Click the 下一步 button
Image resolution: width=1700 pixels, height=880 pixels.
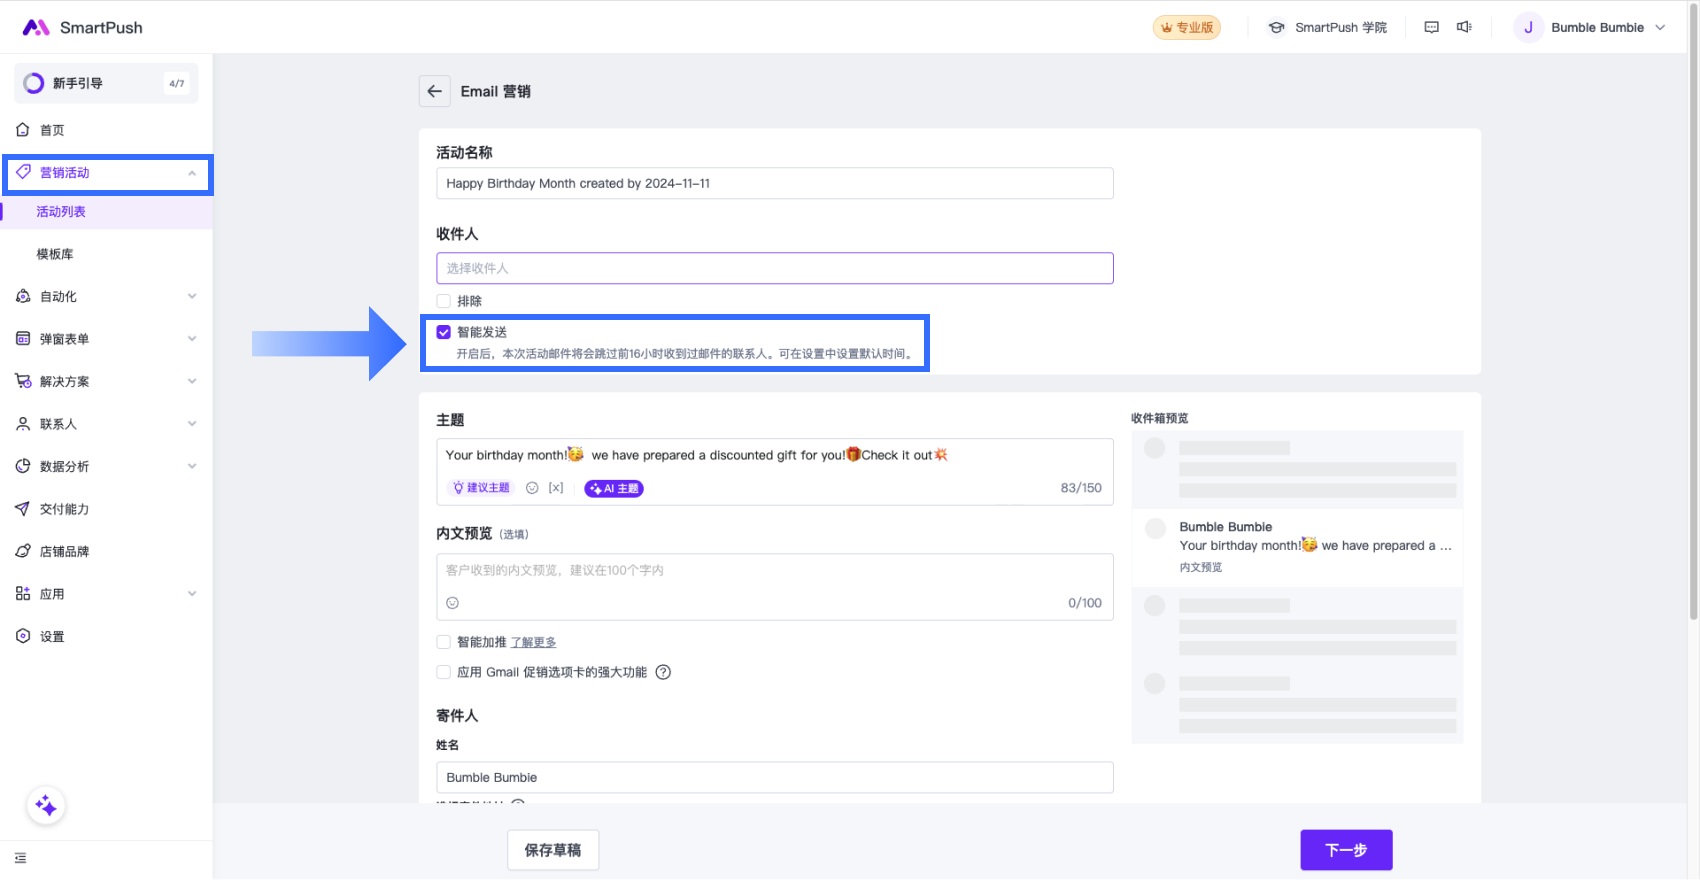(1346, 850)
